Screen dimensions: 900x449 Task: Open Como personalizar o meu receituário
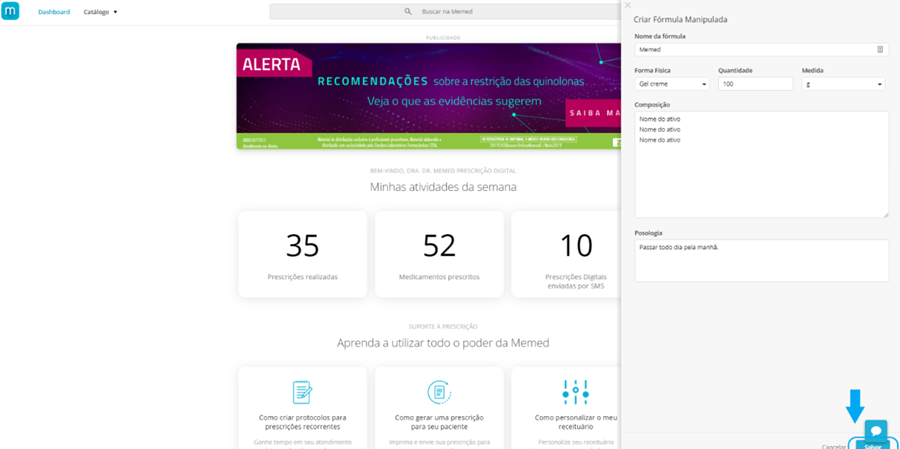coord(575,422)
